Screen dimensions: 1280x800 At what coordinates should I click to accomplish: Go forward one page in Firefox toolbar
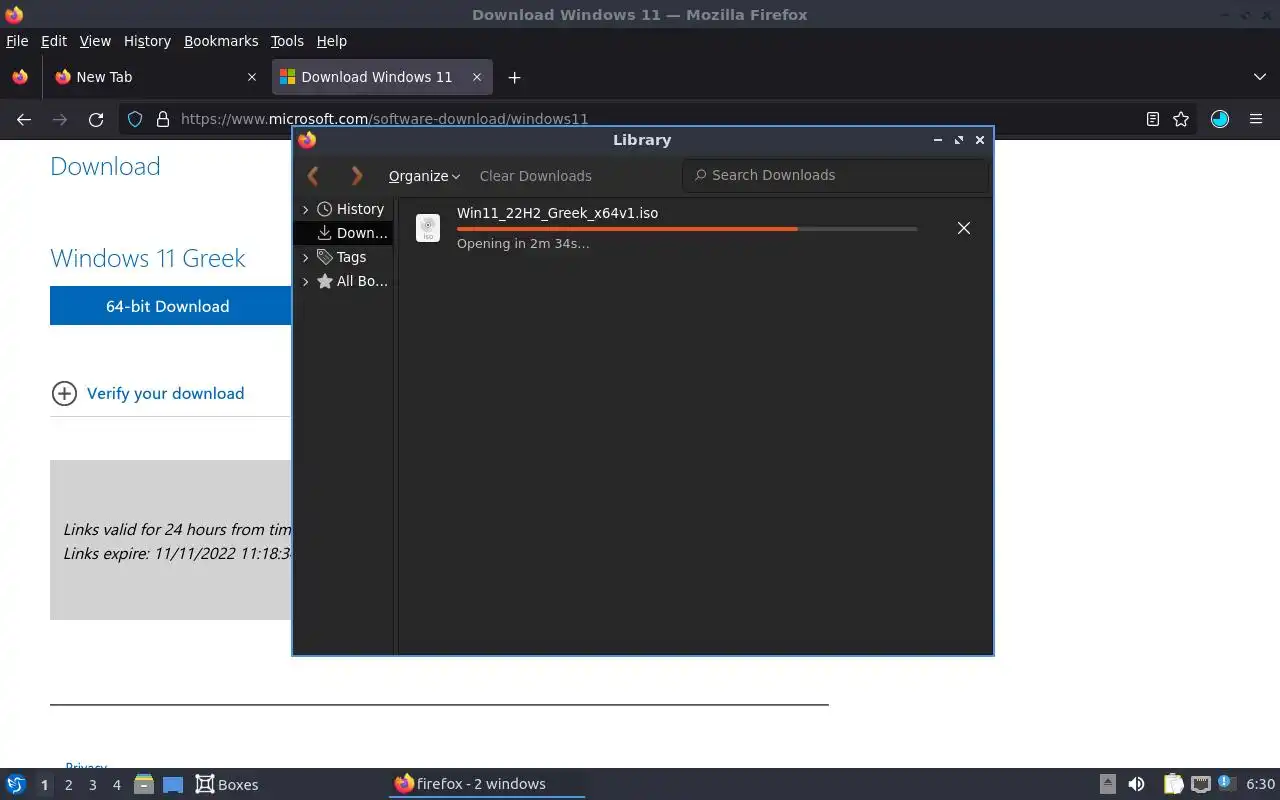pyautogui.click(x=60, y=119)
